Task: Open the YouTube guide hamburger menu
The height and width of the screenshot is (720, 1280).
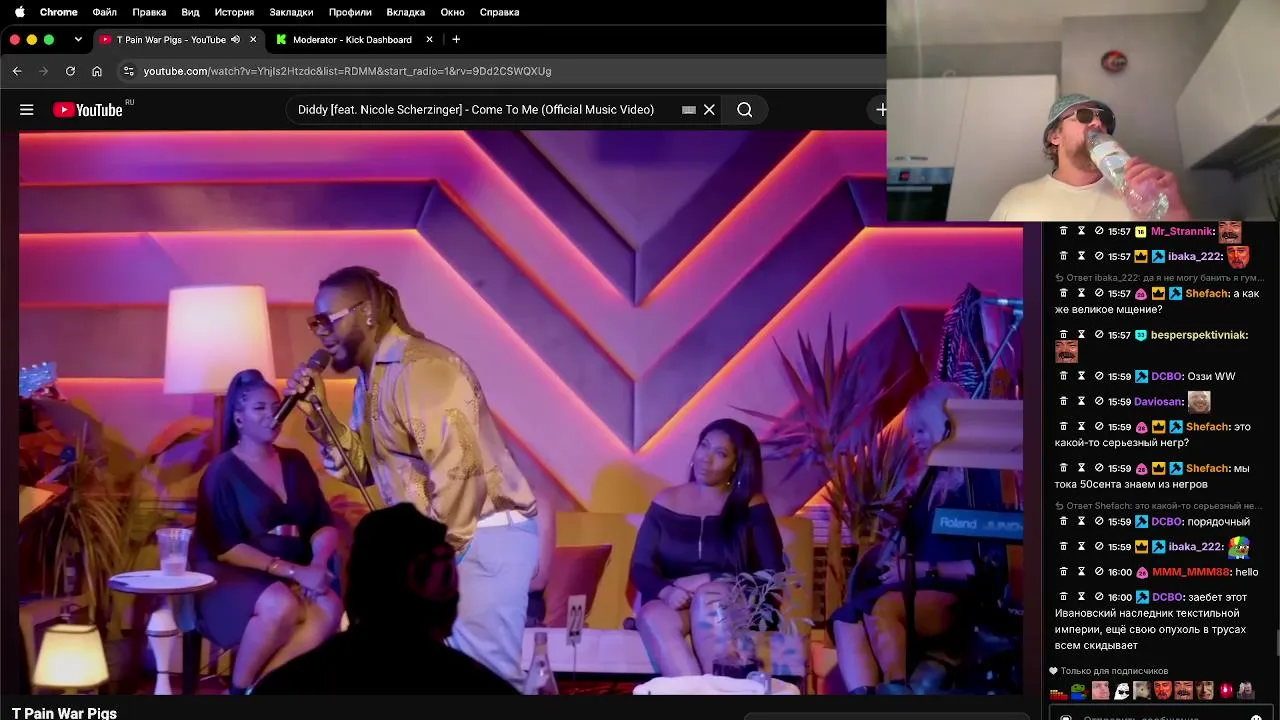Action: tap(27, 110)
